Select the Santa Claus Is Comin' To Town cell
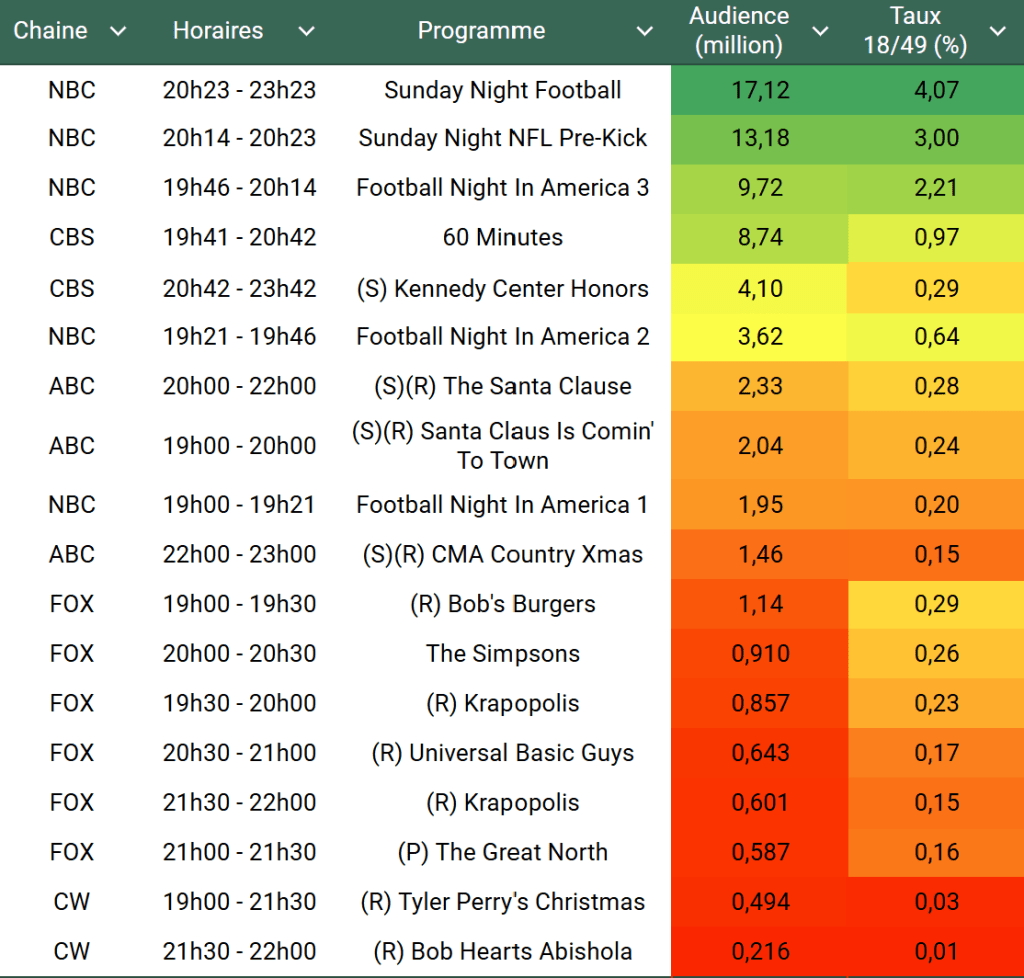 (x=503, y=446)
